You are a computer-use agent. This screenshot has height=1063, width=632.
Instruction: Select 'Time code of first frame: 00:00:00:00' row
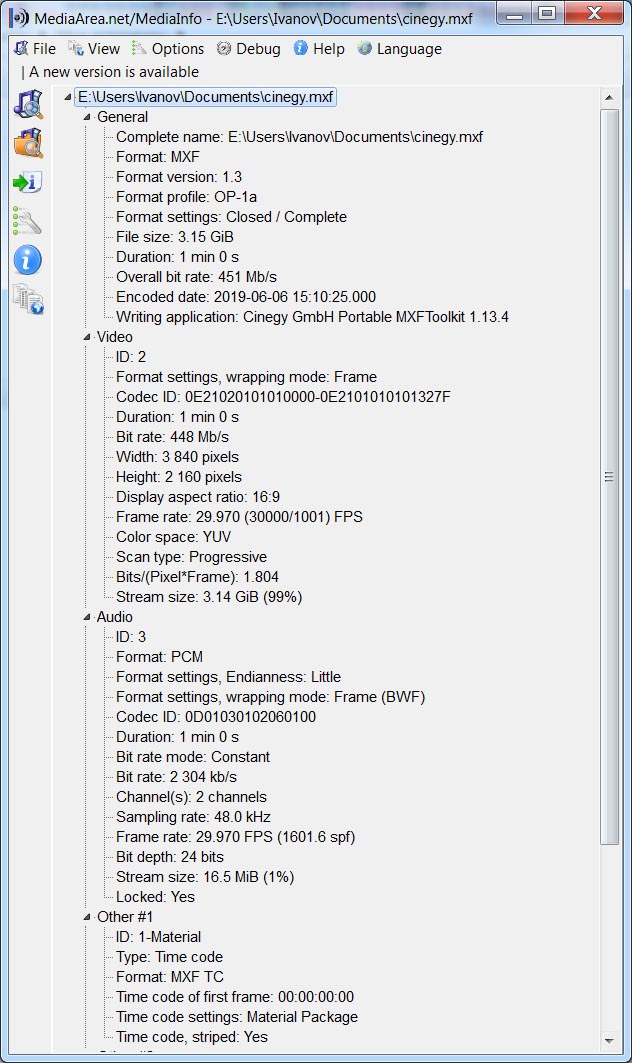(x=235, y=997)
